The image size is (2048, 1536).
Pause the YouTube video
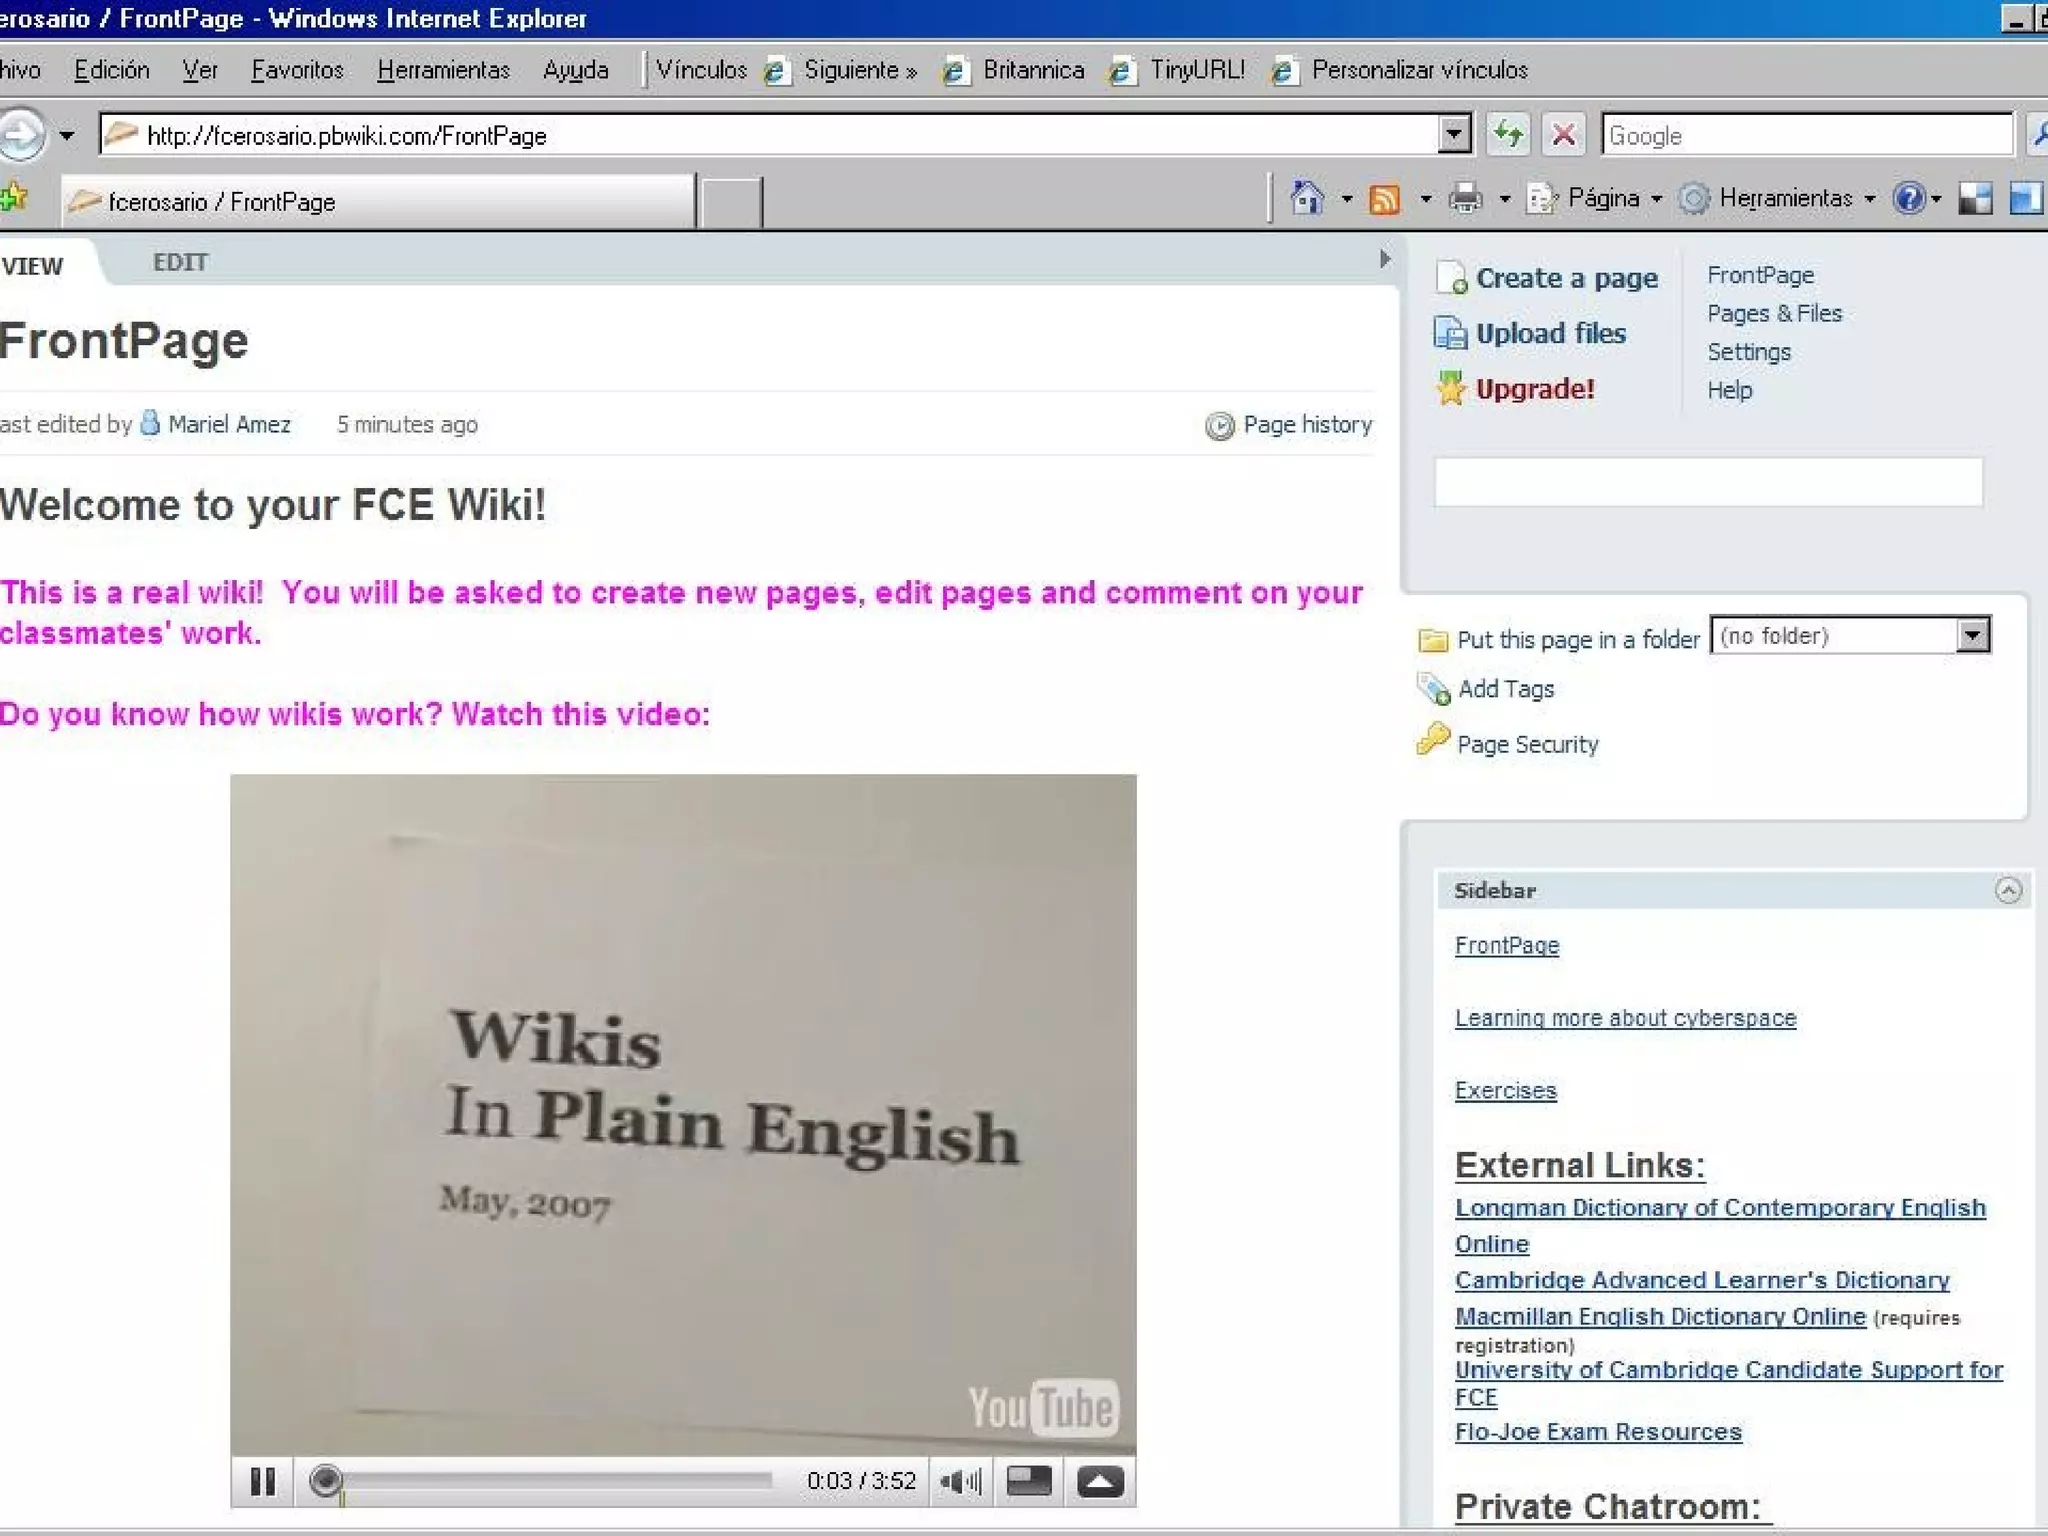pyautogui.click(x=263, y=1481)
